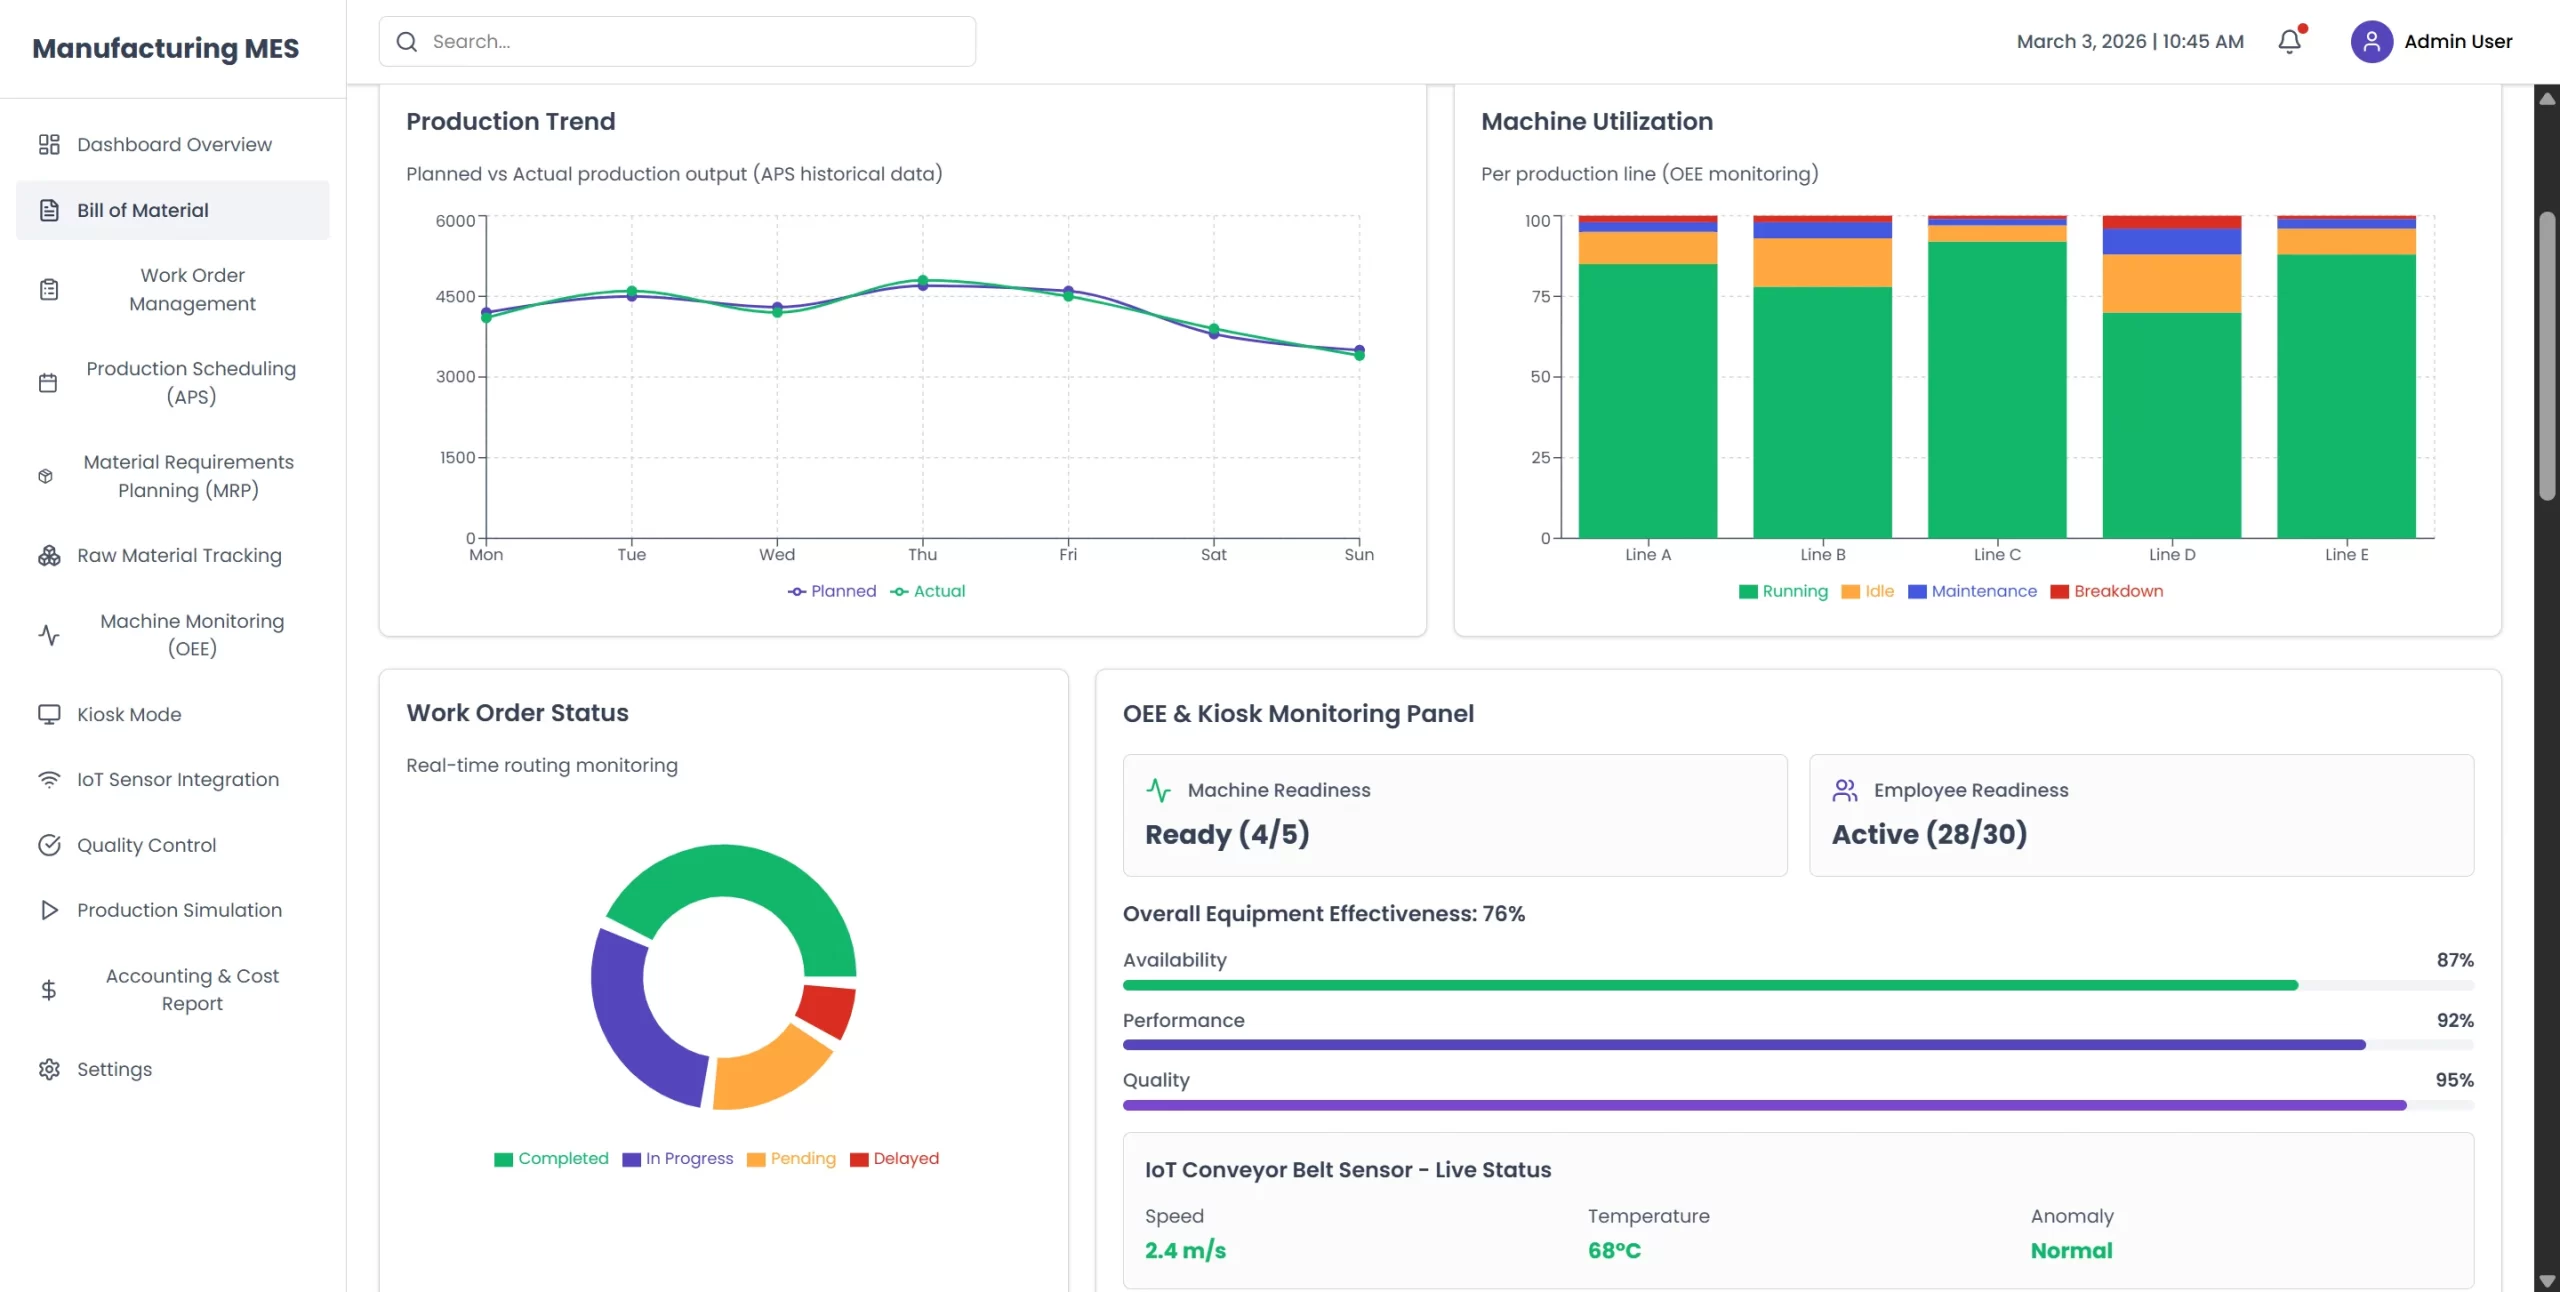Click into the Search input field
Viewport: 2560px width, 1292px height.
tap(690, 42)
